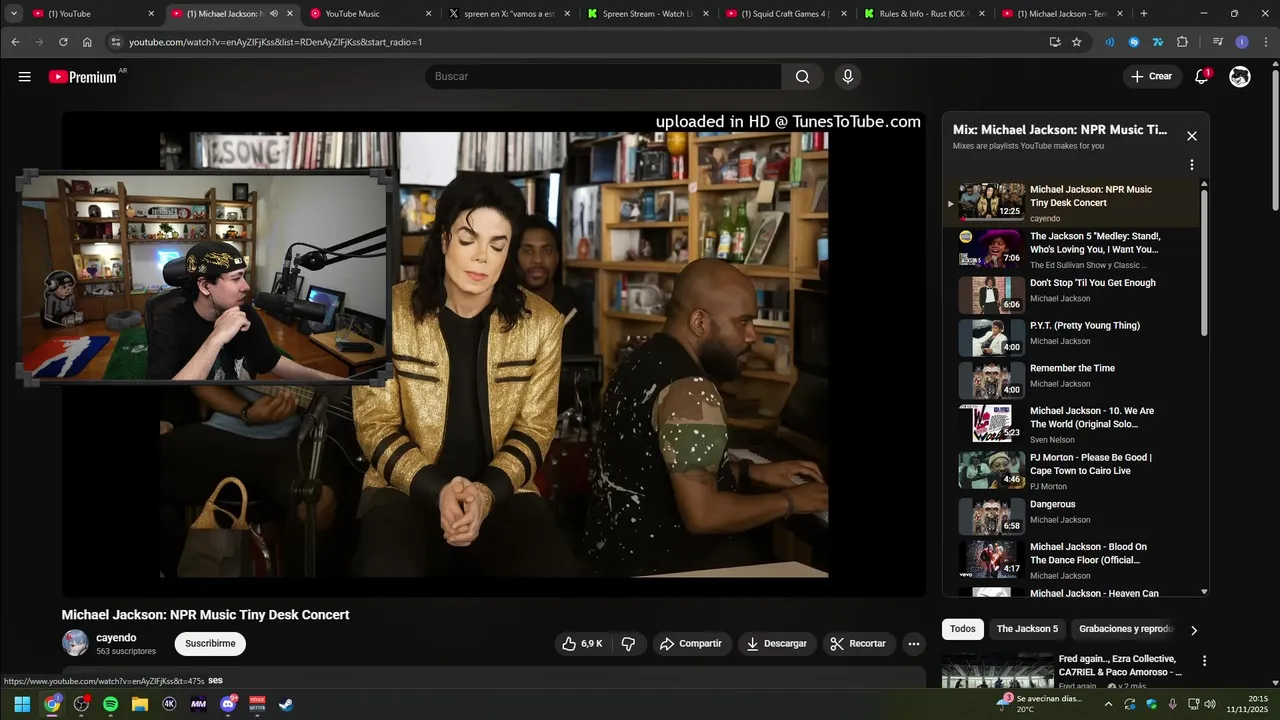The image size is (1280, 720).
Task: Bookmark this page with star icon
Action: tap(1077, 42)
